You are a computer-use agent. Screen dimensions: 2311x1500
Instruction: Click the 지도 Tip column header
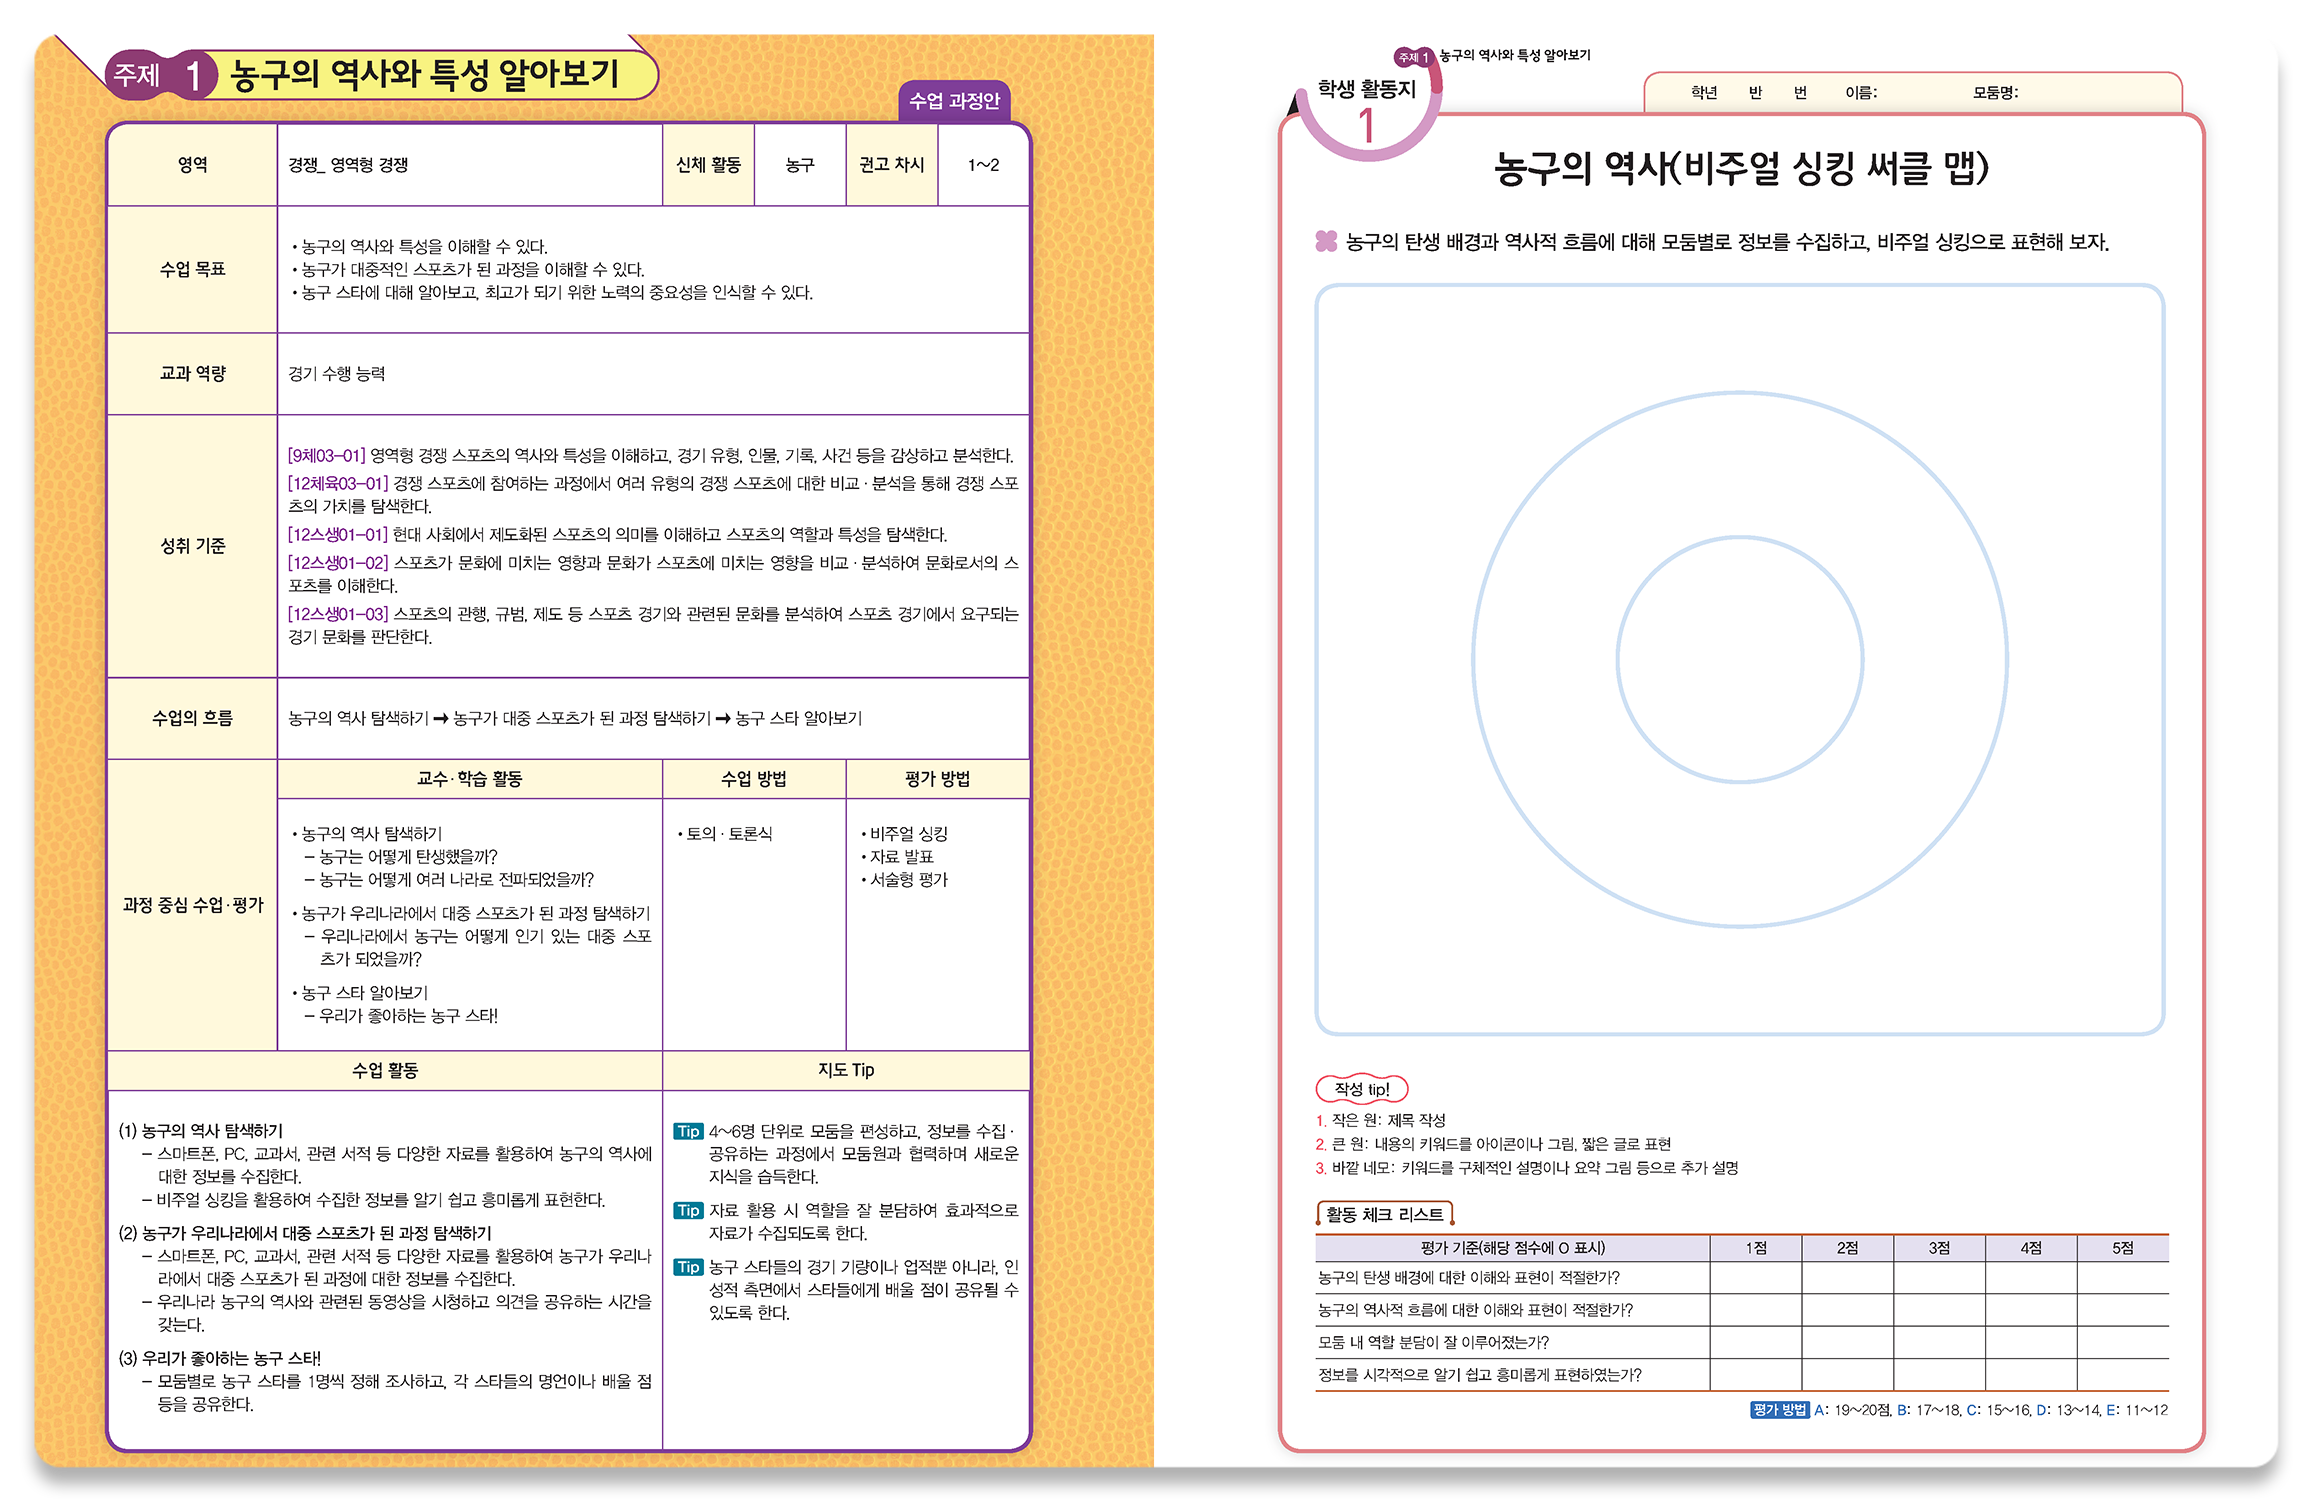click(845, 1070)
